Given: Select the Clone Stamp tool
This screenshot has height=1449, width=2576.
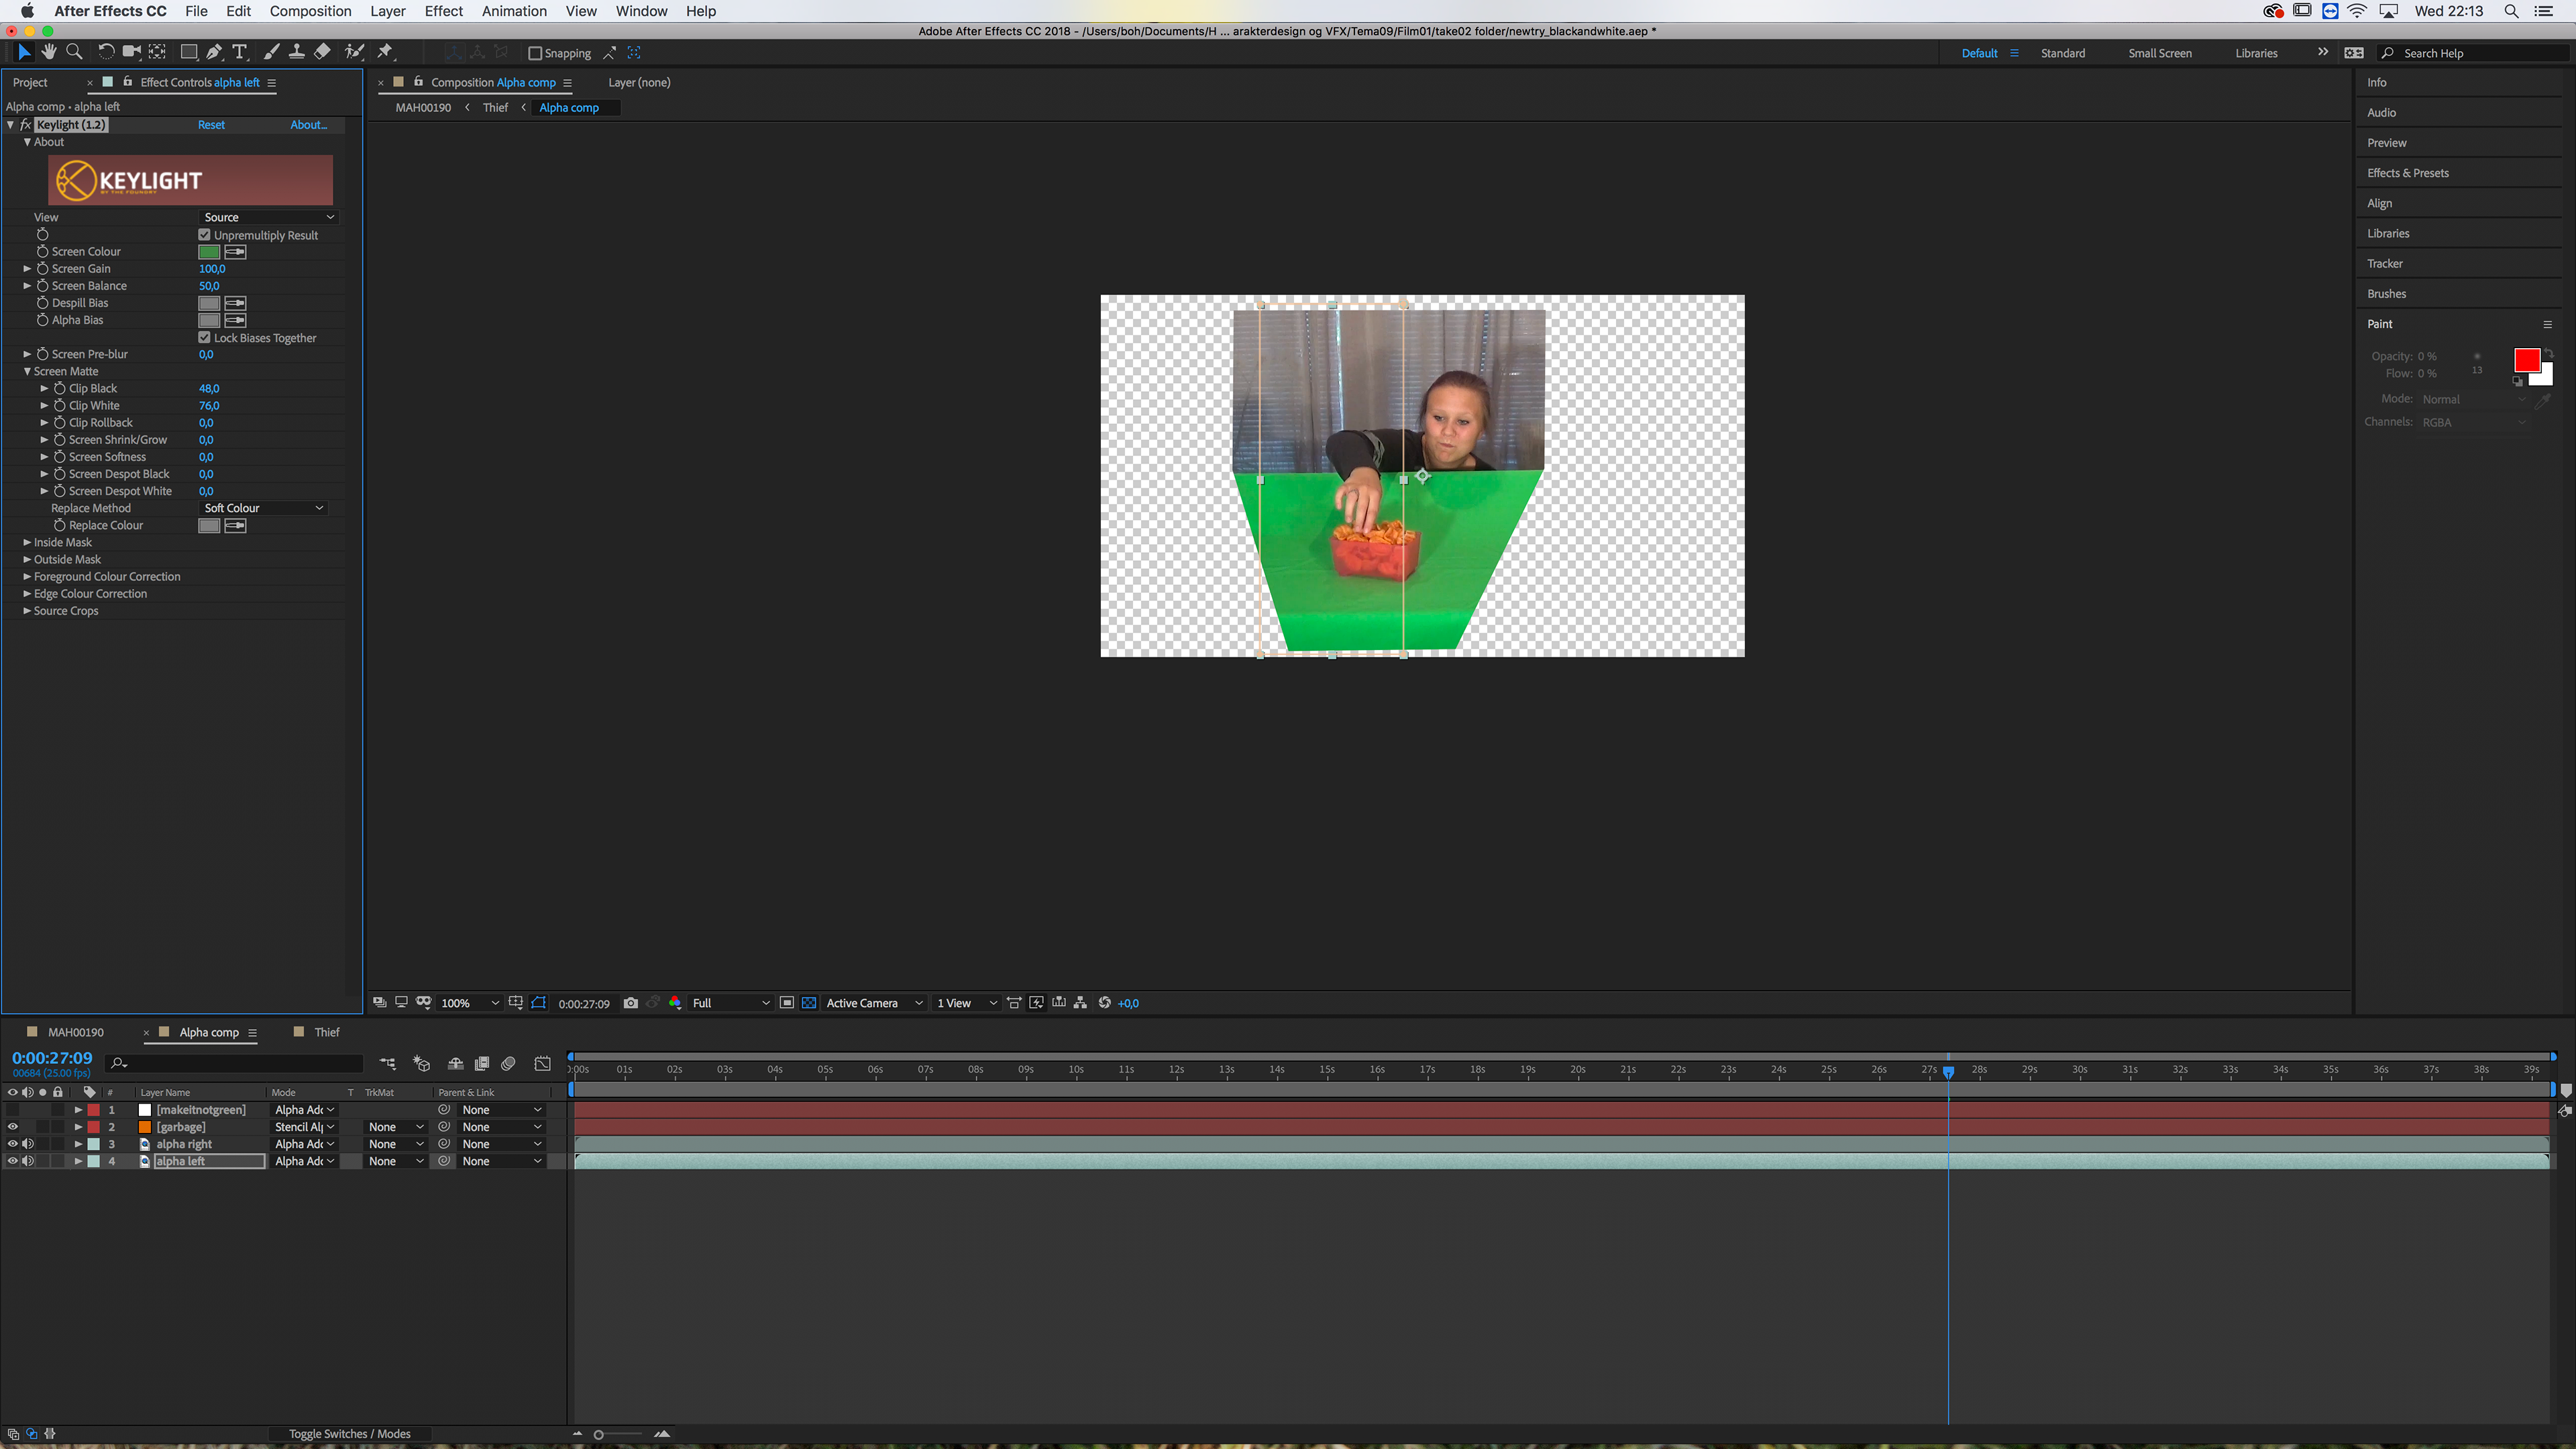Looking at the screenshot, I should coord(297,52).
